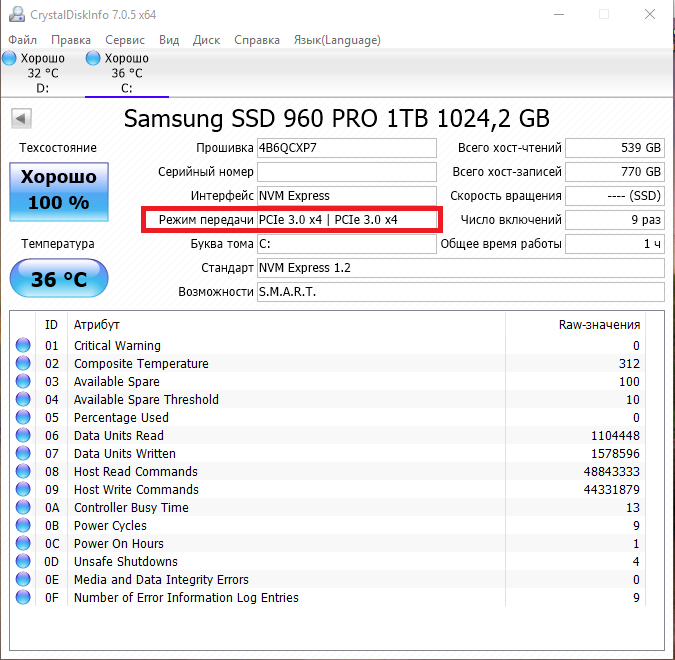
Task: Click the disk title Samsung SSD 960 PRO 1TB
Action: (x=337, y=118)
